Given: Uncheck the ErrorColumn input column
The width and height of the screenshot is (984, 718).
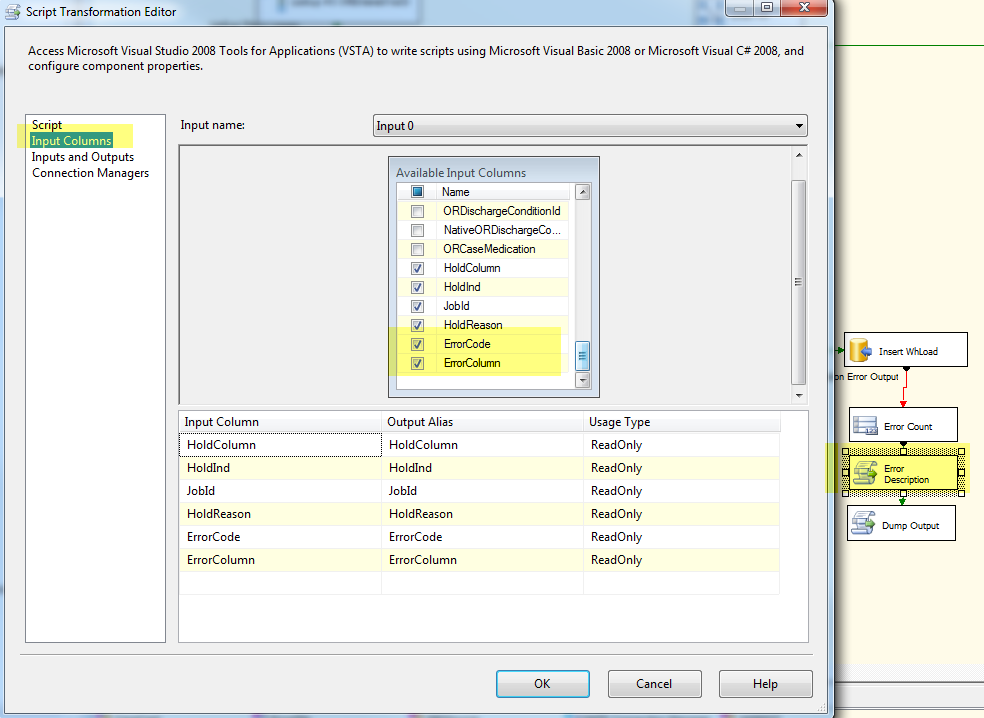Looking at the screenshot, I should (x=417, y=362).
